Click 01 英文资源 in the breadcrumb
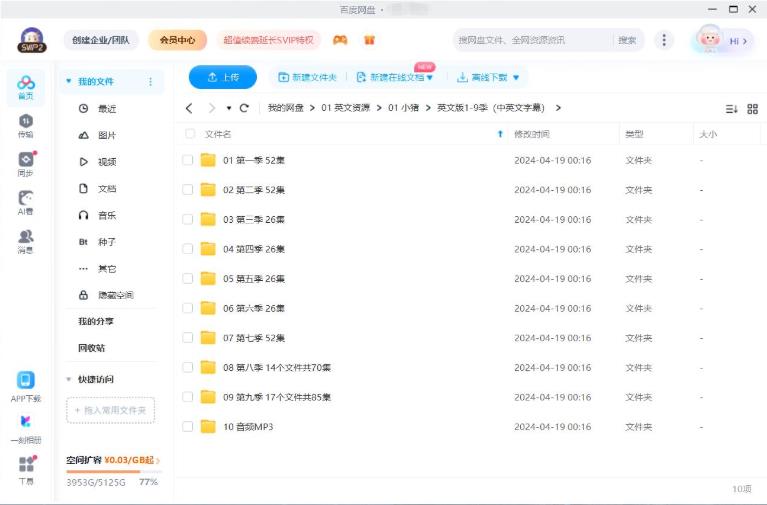This screenshot has height=505, width=767. [x=345, y=108]
